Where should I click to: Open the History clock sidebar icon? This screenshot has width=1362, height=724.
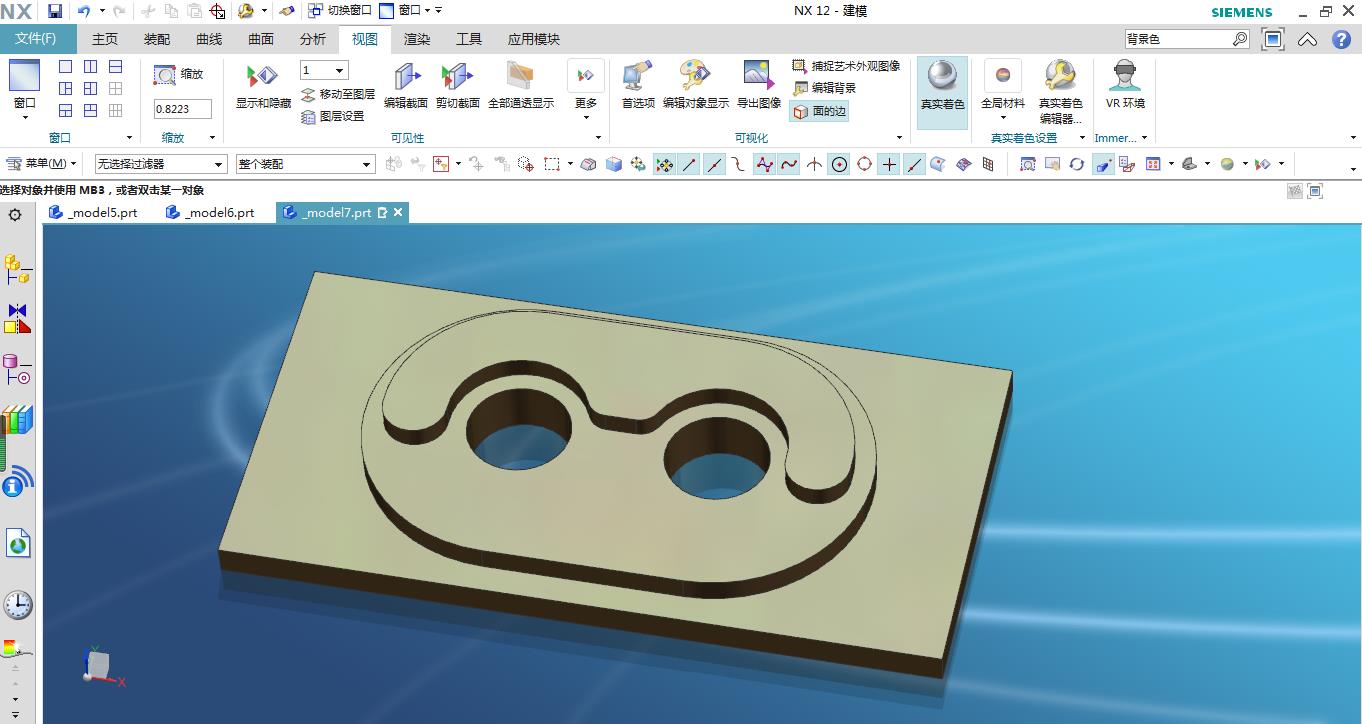(x=17, y=604)
